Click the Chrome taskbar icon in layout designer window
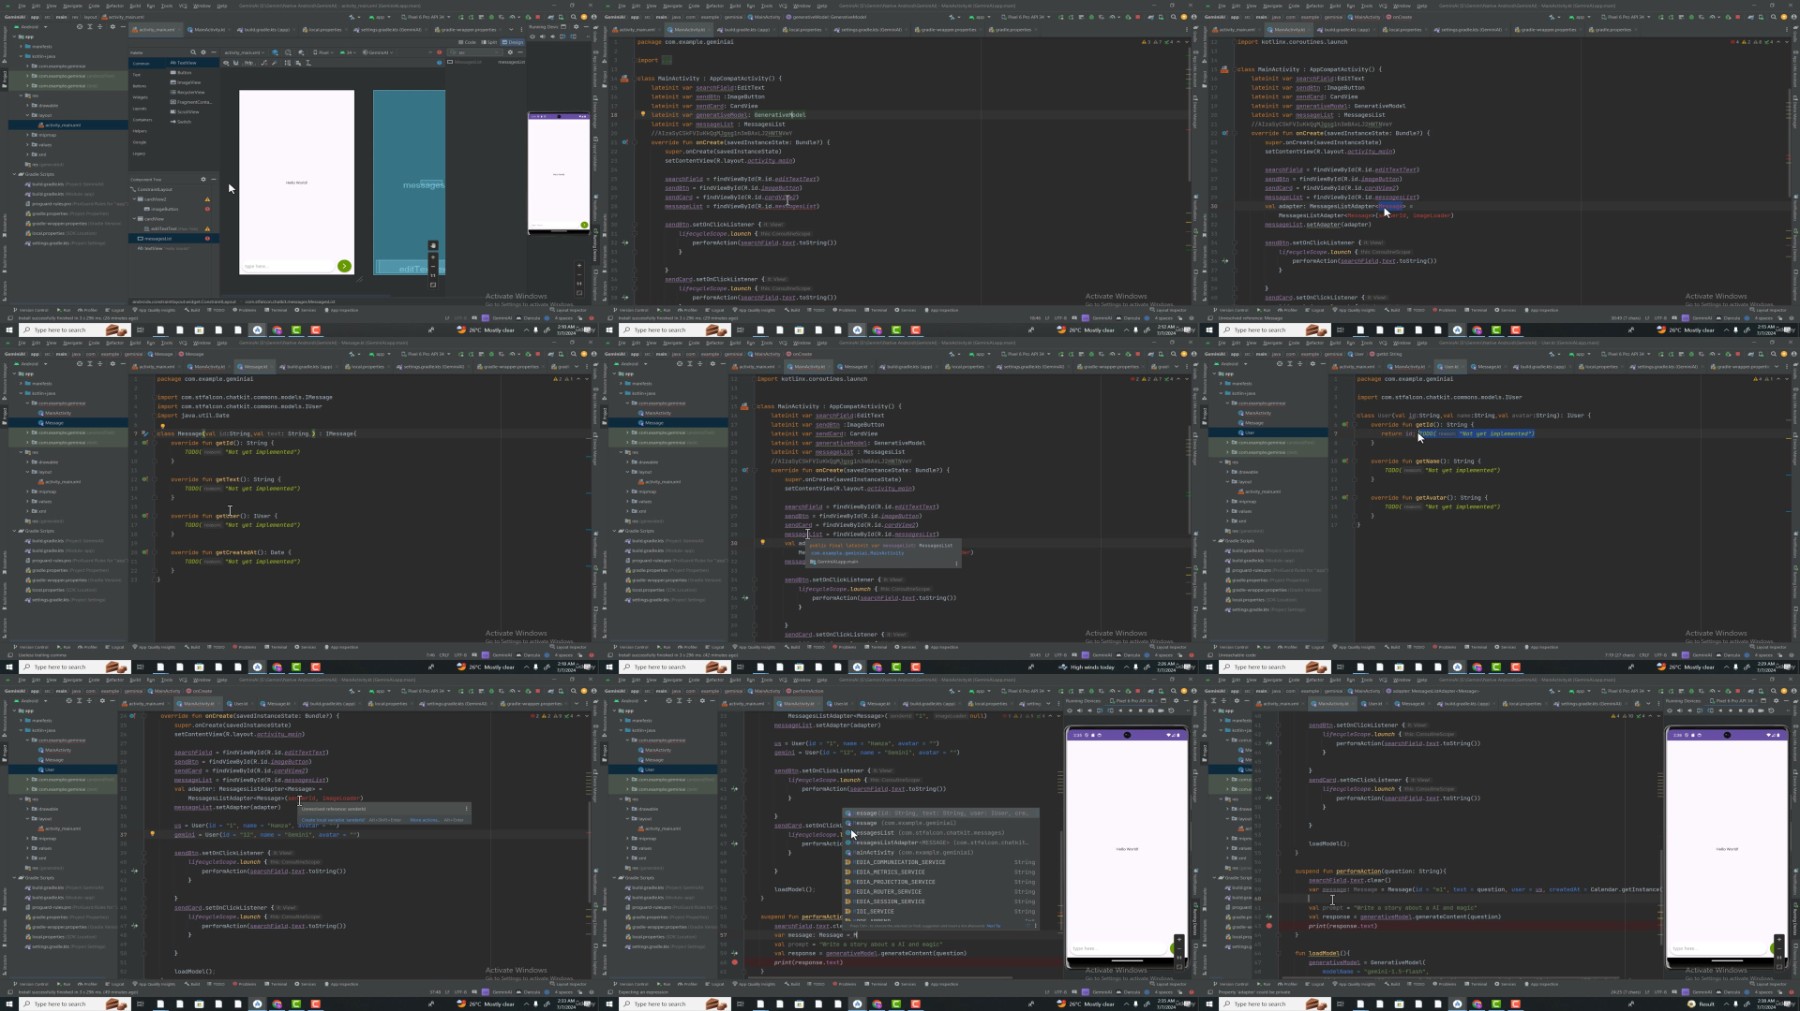This screenshot has width=1800, height=1011. click(277, 330)
